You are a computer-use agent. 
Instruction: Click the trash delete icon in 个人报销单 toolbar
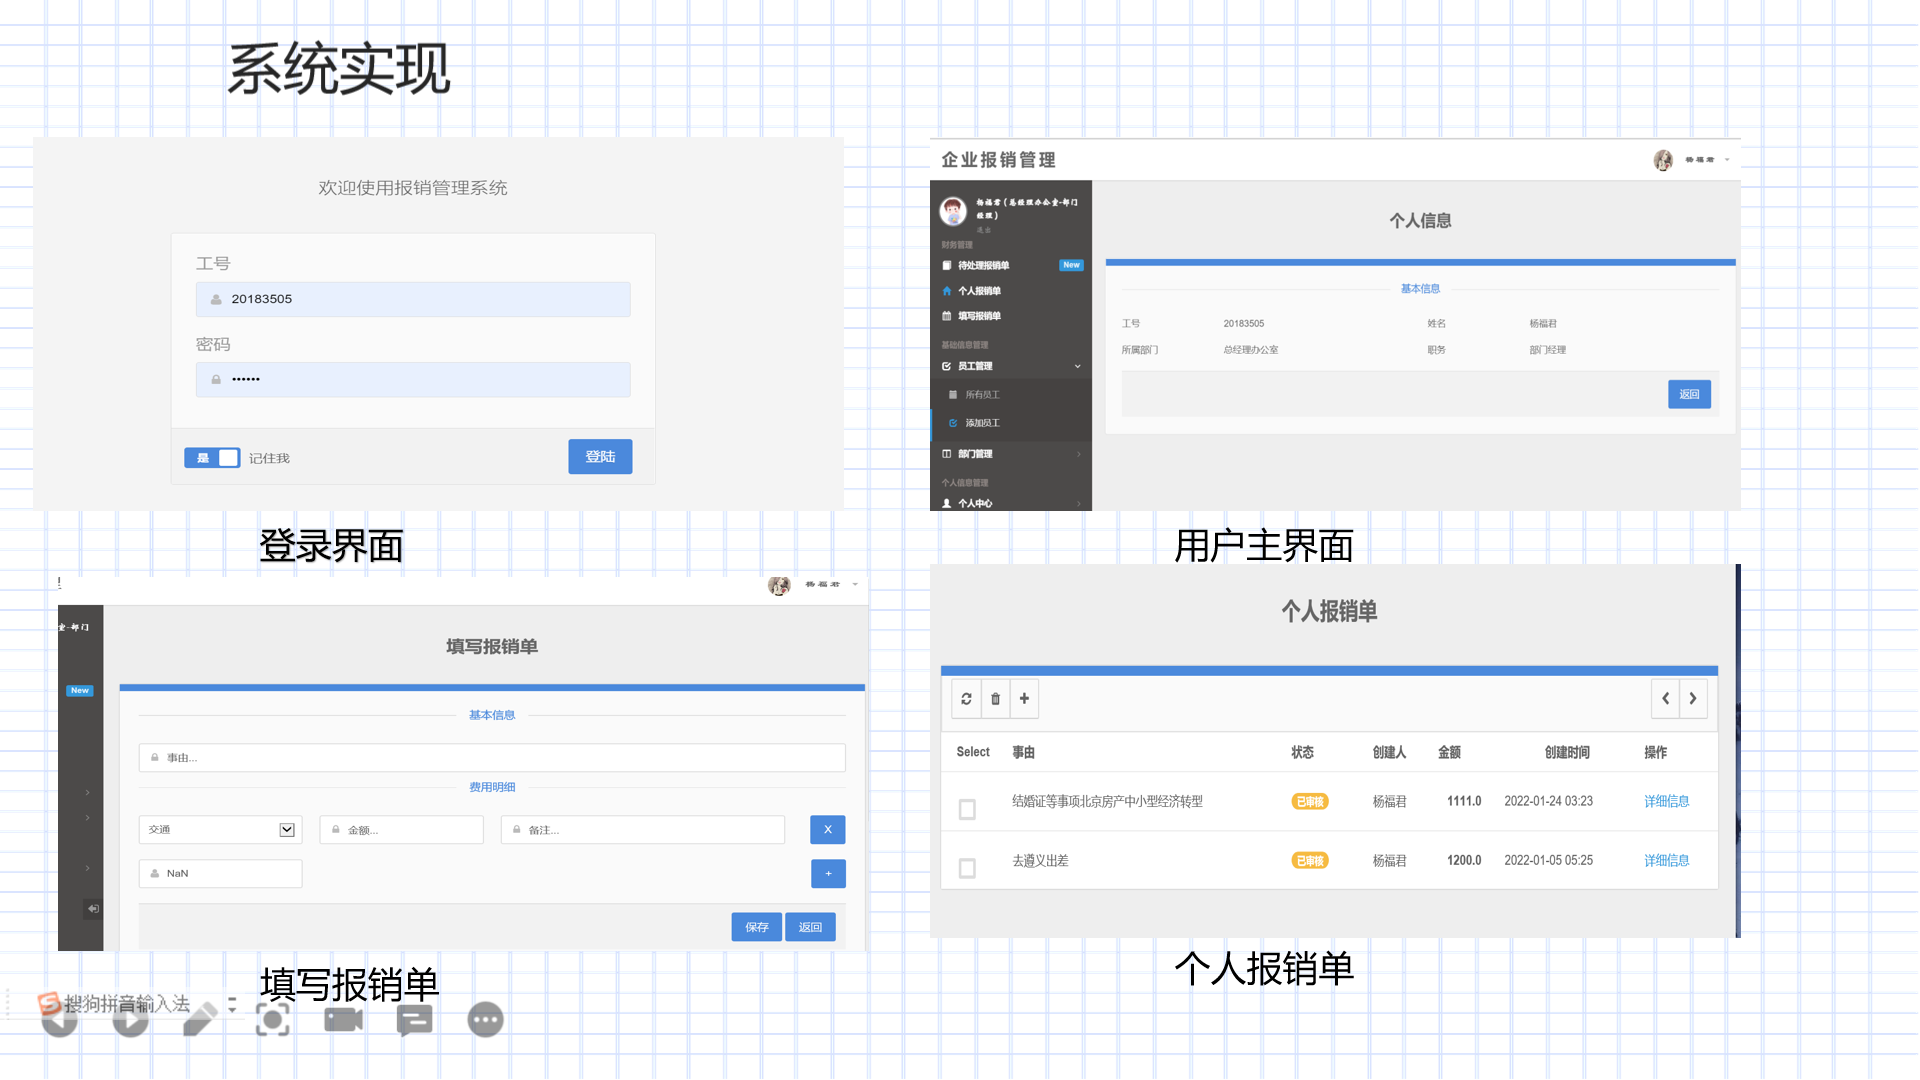[995, 699]
